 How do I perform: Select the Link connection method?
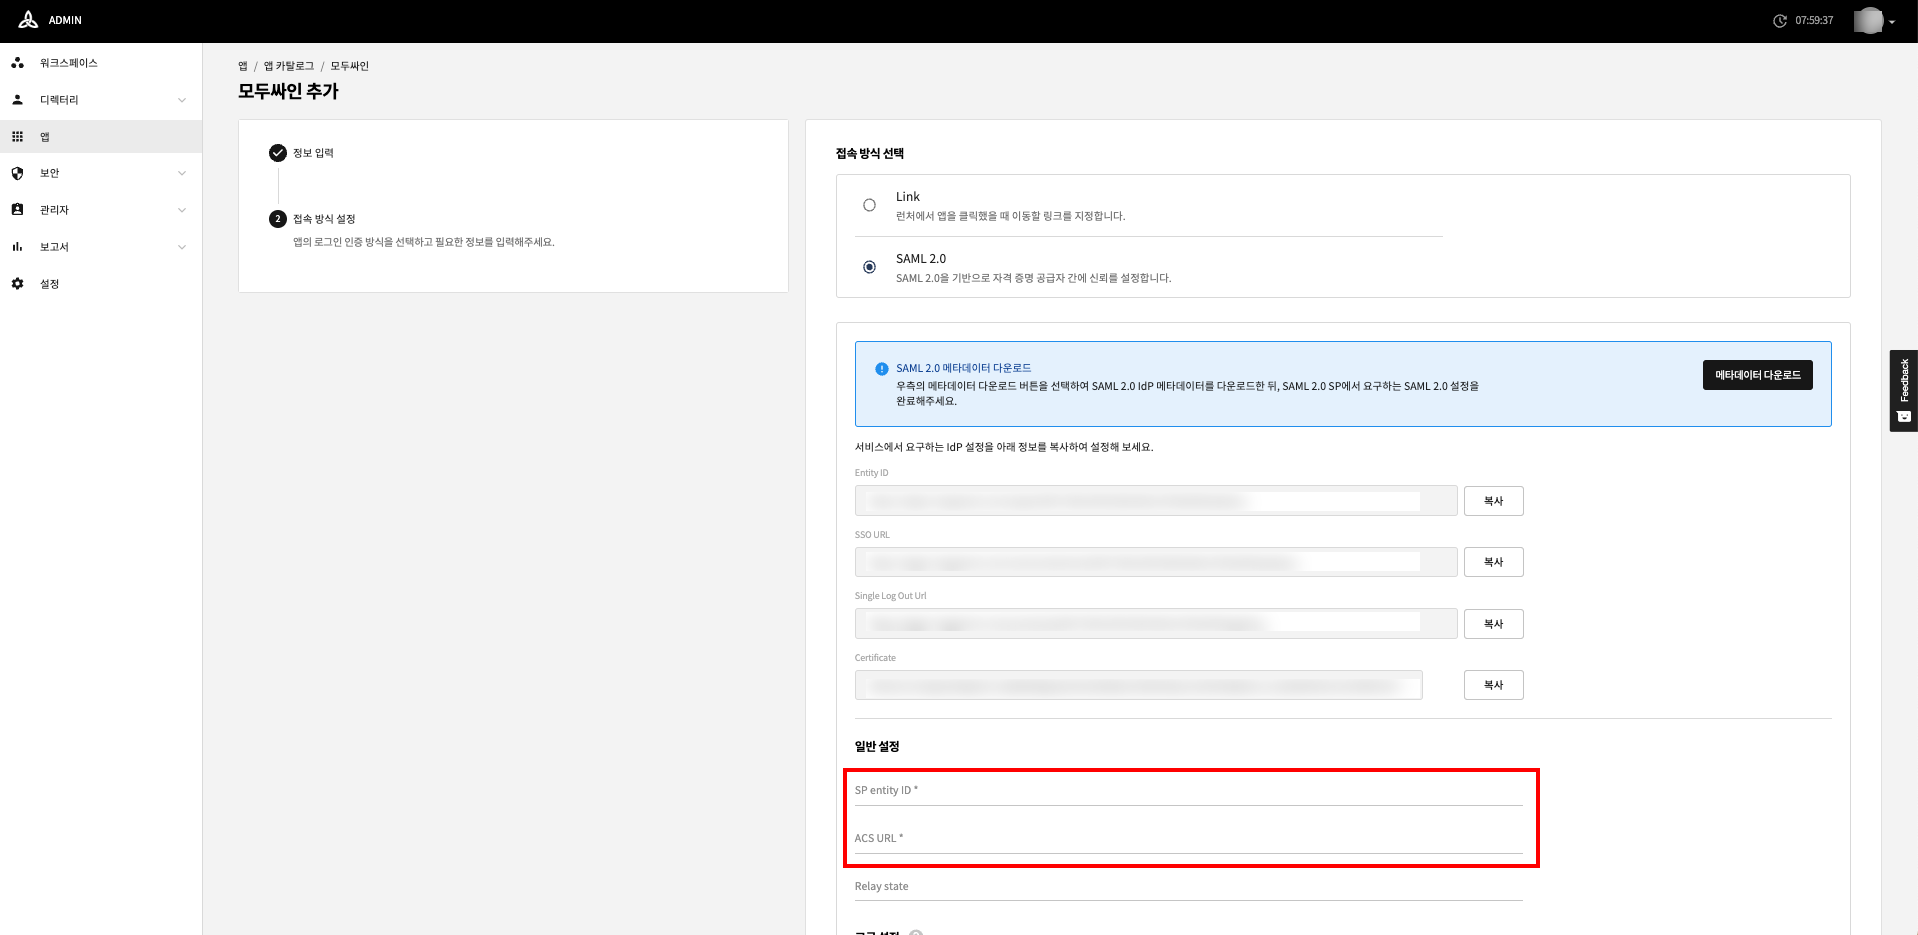click(x=869, y=205)
